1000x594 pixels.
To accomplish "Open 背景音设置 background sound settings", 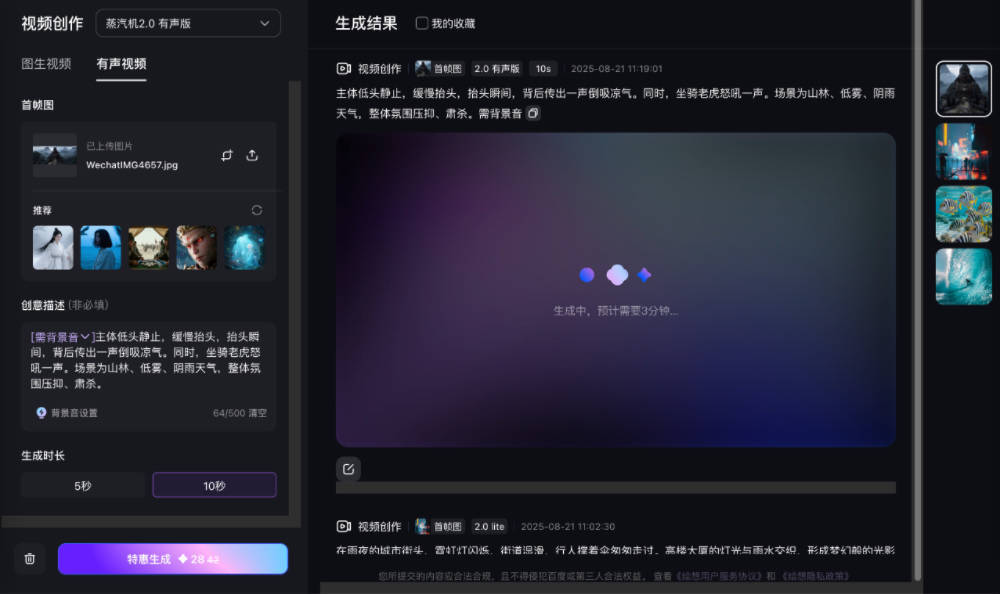I will click(67, 412).
